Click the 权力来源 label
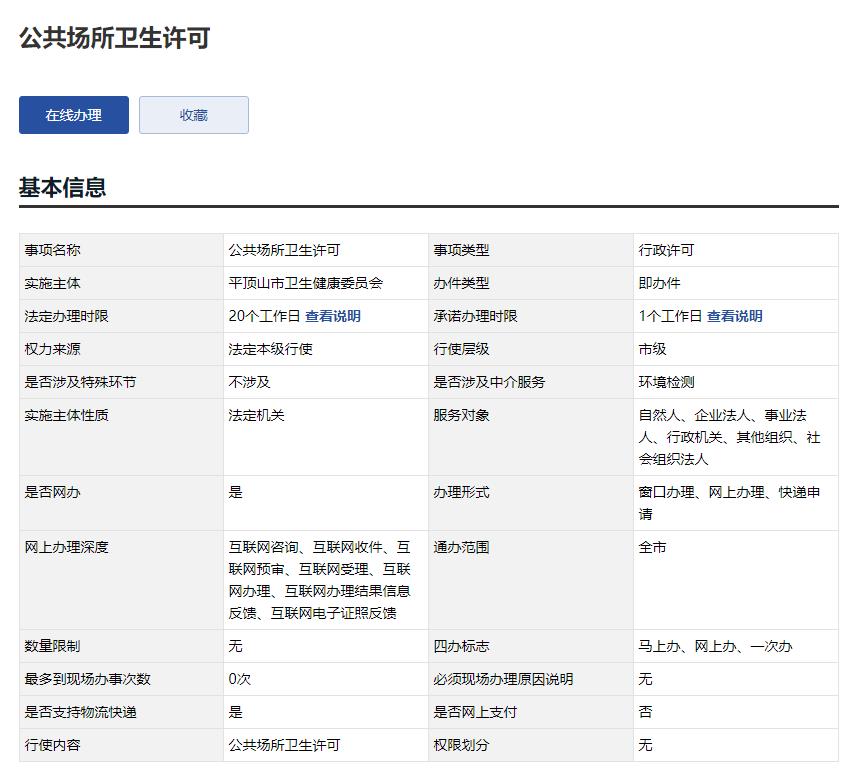 point(52,349)
